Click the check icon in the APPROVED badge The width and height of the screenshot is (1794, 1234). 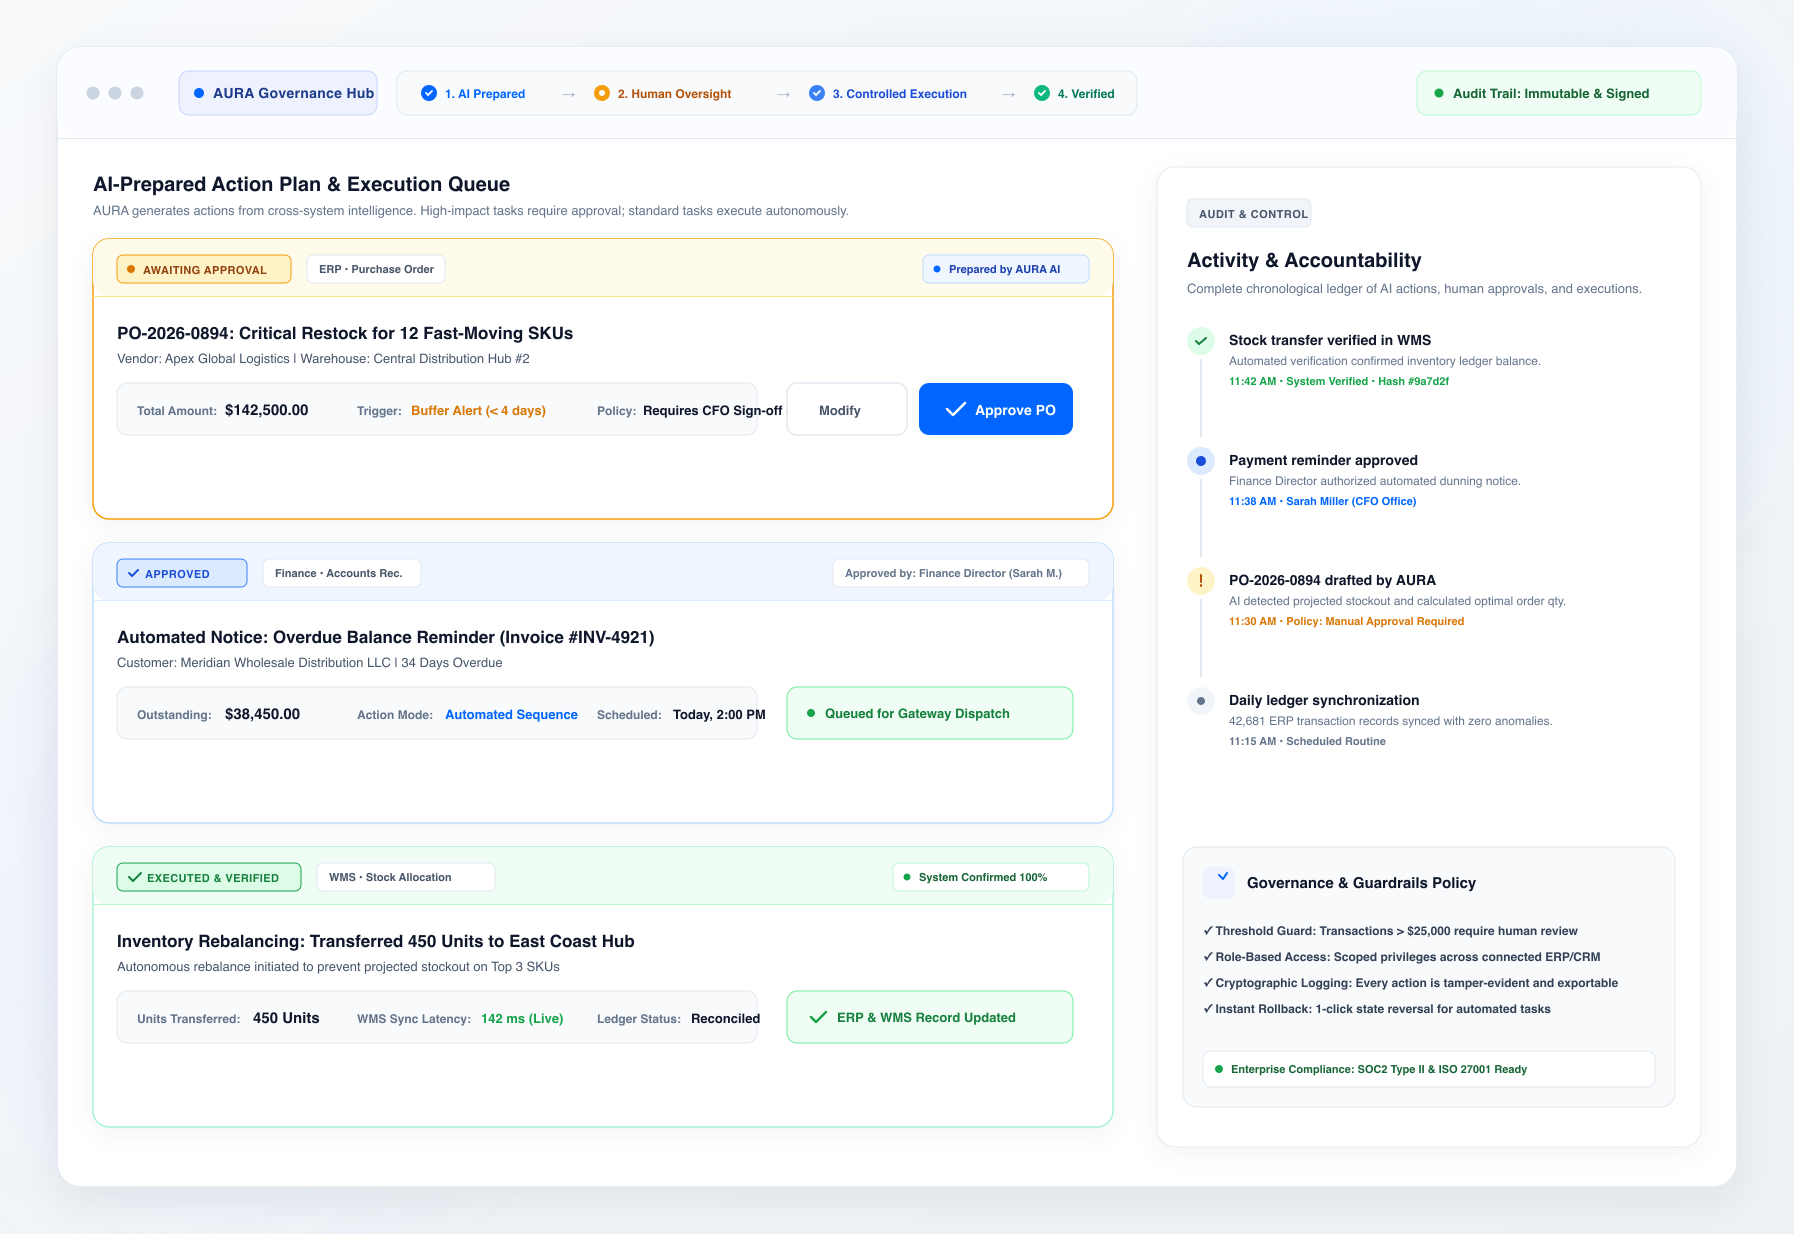(133, 573)
